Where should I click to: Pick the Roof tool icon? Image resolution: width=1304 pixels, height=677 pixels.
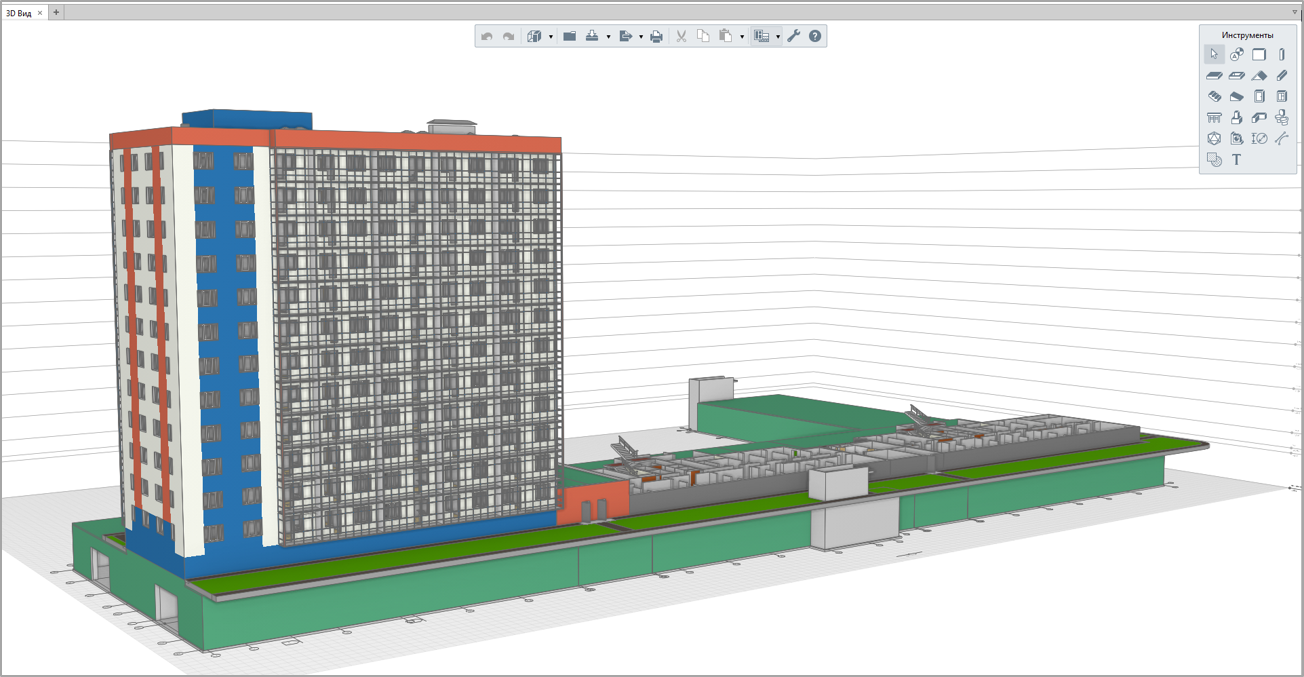coord(1259,76)
